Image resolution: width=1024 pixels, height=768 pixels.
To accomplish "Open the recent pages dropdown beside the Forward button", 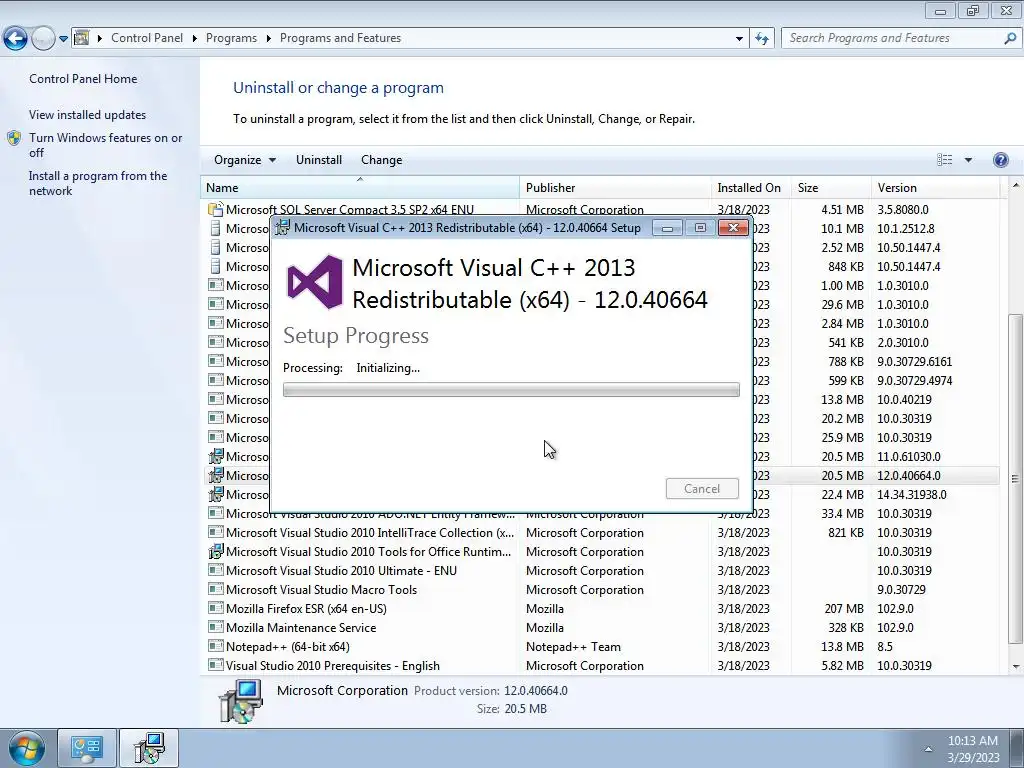I will point(63,39).
